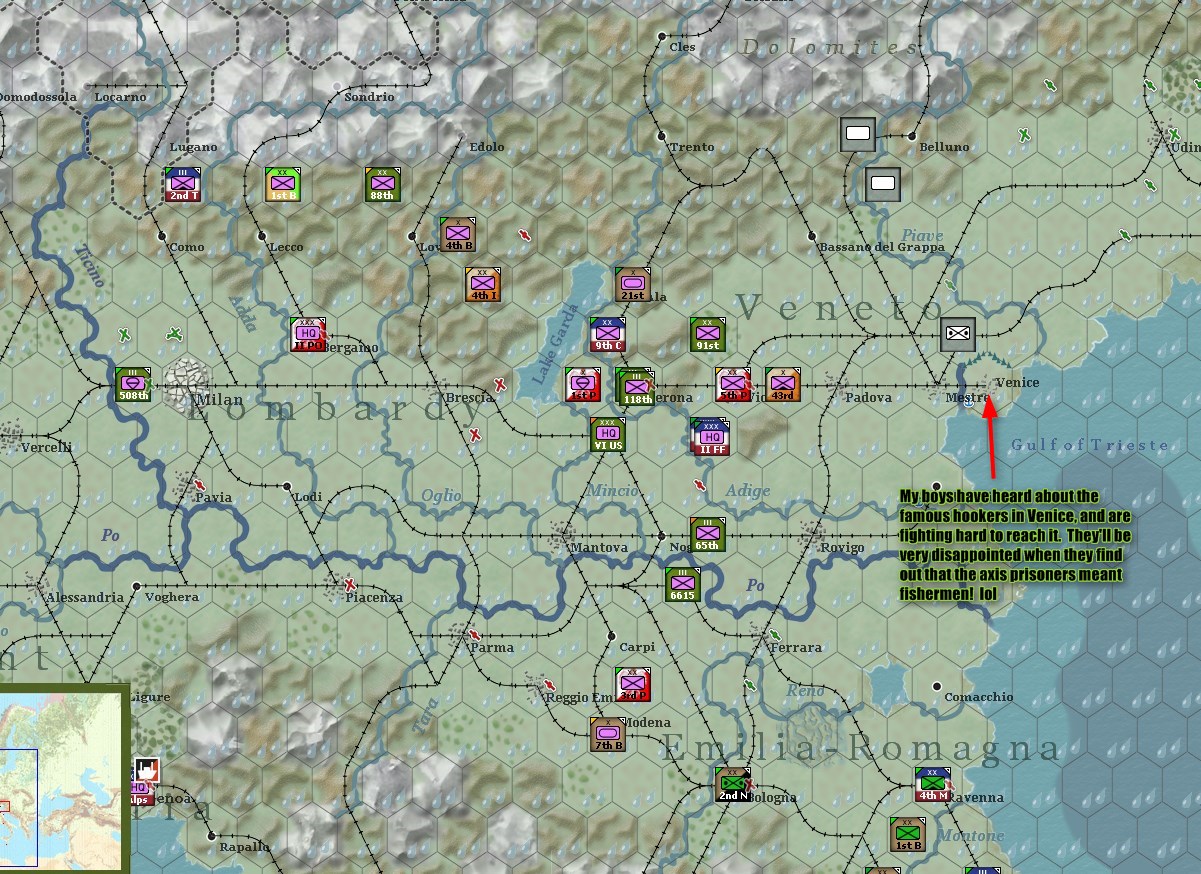Select the 1st B division near Lecco
Image resolution: width=1201 pixels, height=874 pixels.
pyautogui.click(x=283, y=184)
